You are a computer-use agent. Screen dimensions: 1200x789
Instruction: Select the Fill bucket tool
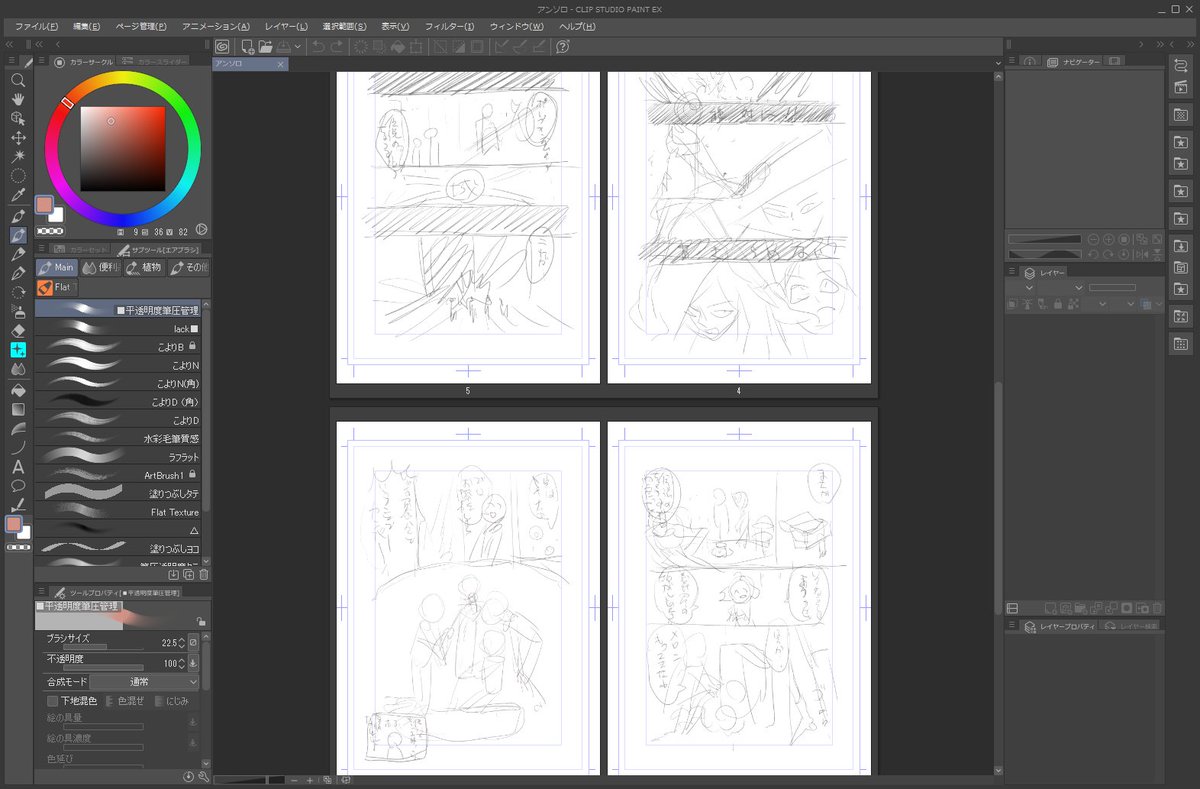point(18,390)
